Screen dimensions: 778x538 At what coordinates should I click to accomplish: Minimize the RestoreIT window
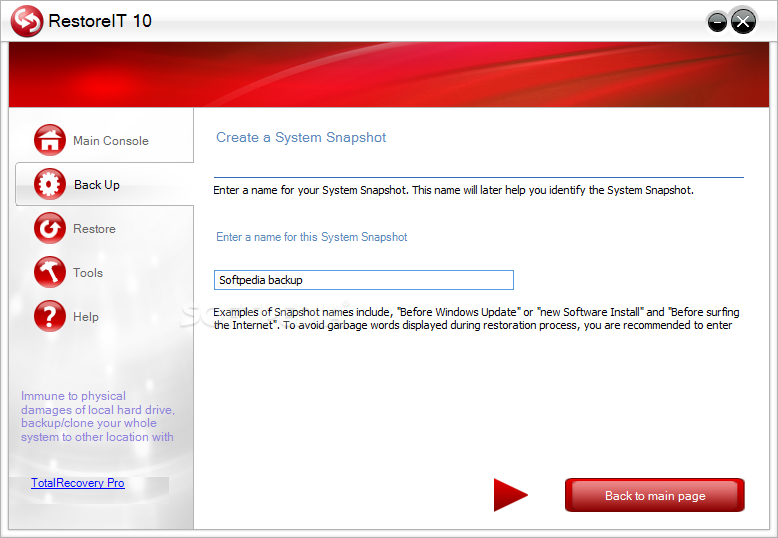(717, 22)
